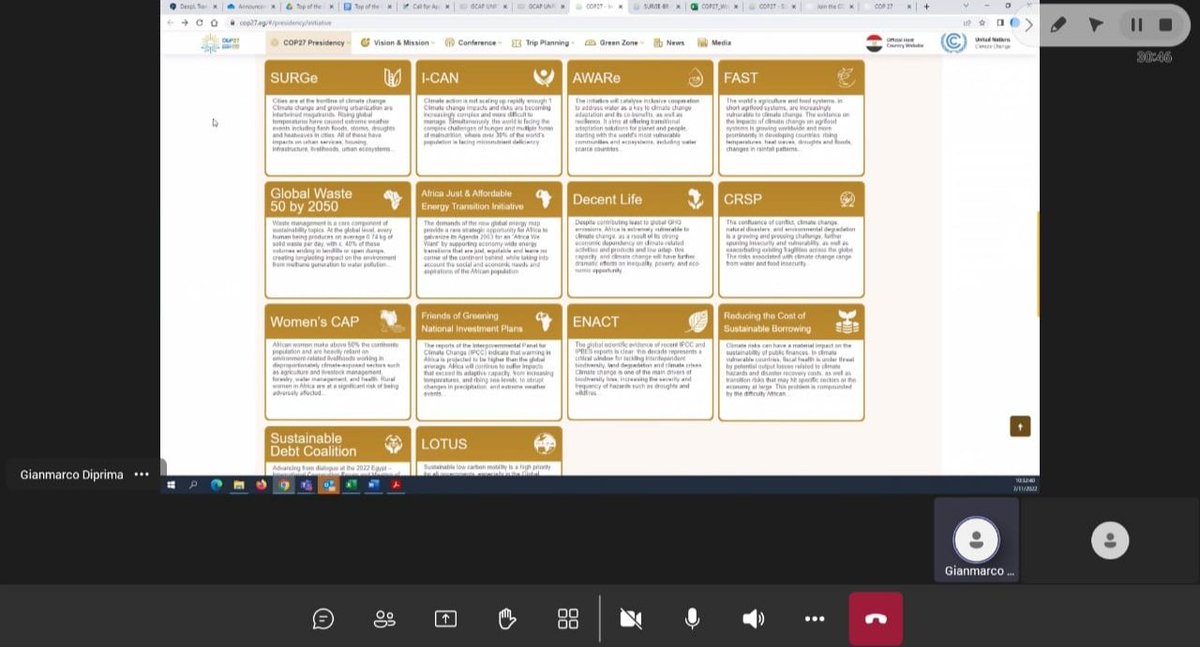Viewport: 1200px width, 647px height.
Task: Open the gallery layout view options
Action: [568, 619]
